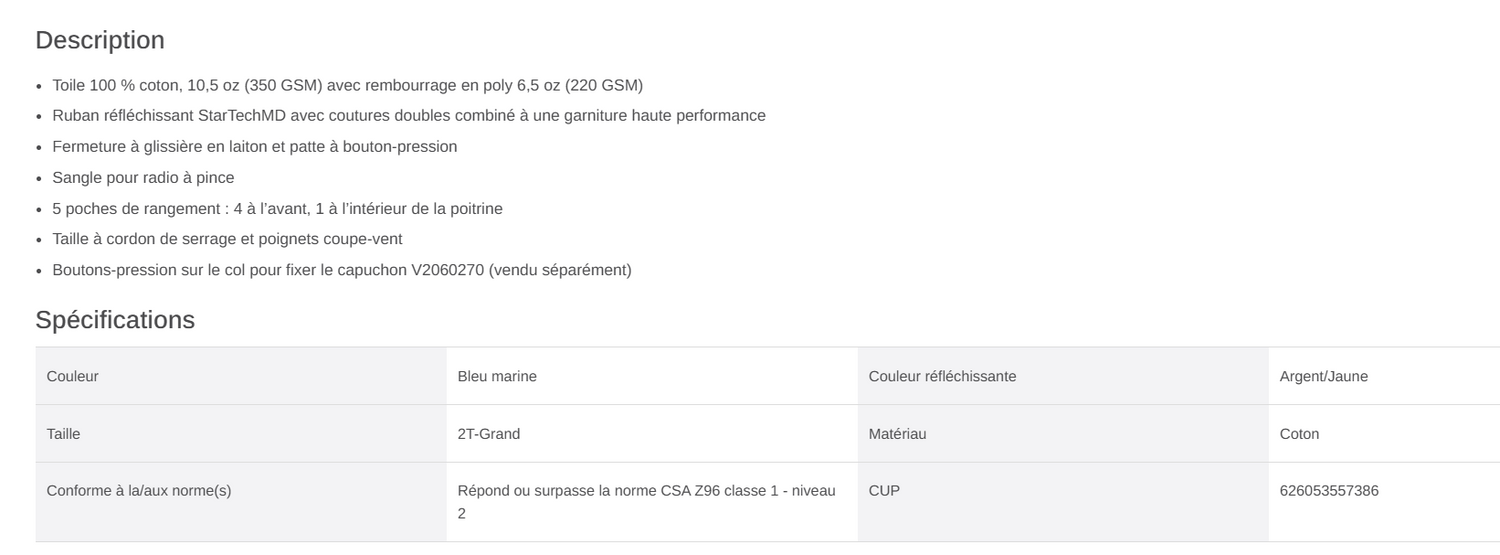Click the 'Couleur réfléchissante' label cell

(942, 377)
